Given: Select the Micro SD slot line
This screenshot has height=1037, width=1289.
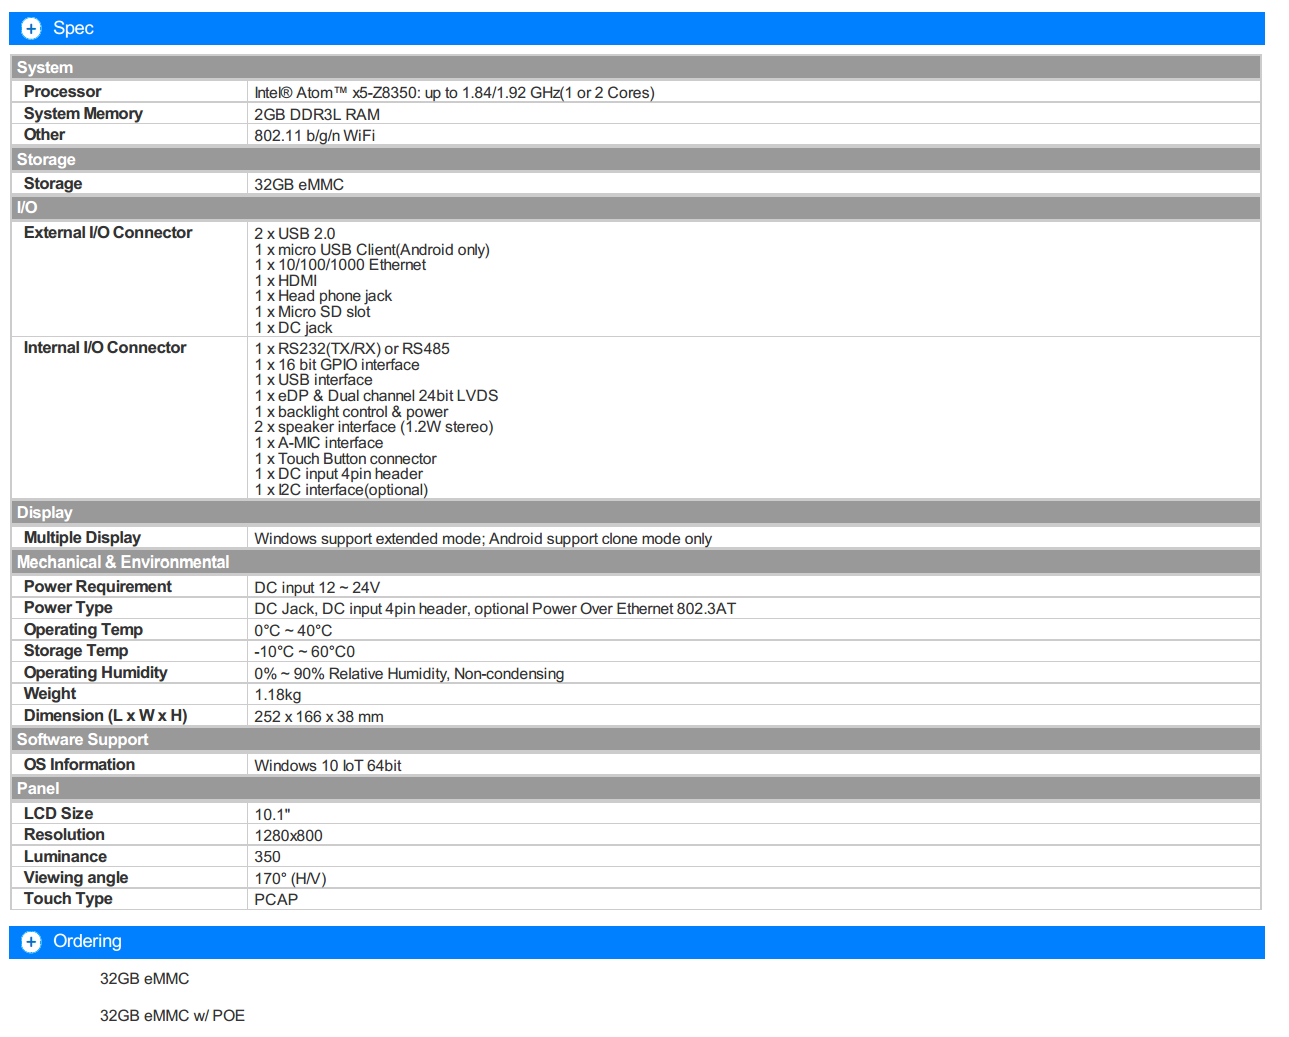Looking at the screenshot, I should coord(312,312).
